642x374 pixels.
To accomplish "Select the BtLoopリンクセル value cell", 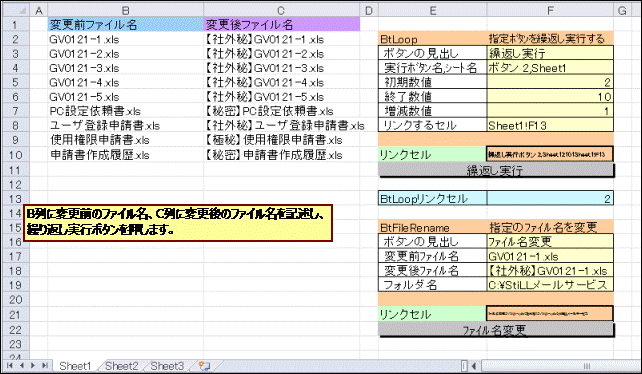I will pos(550,199).
